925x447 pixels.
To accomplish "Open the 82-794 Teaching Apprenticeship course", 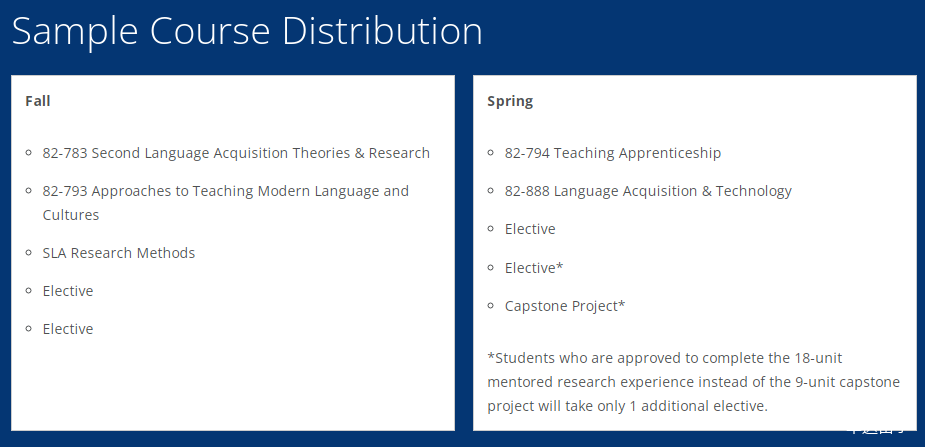I will [613, 153].
